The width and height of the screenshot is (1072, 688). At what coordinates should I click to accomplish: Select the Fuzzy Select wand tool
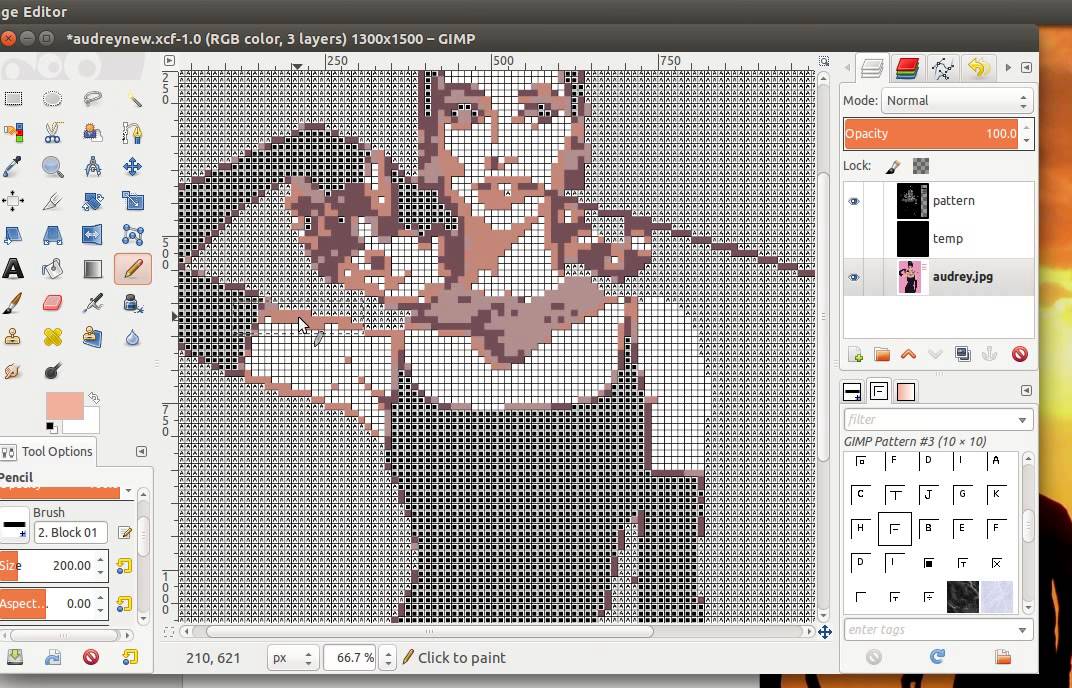coord(133,99)
